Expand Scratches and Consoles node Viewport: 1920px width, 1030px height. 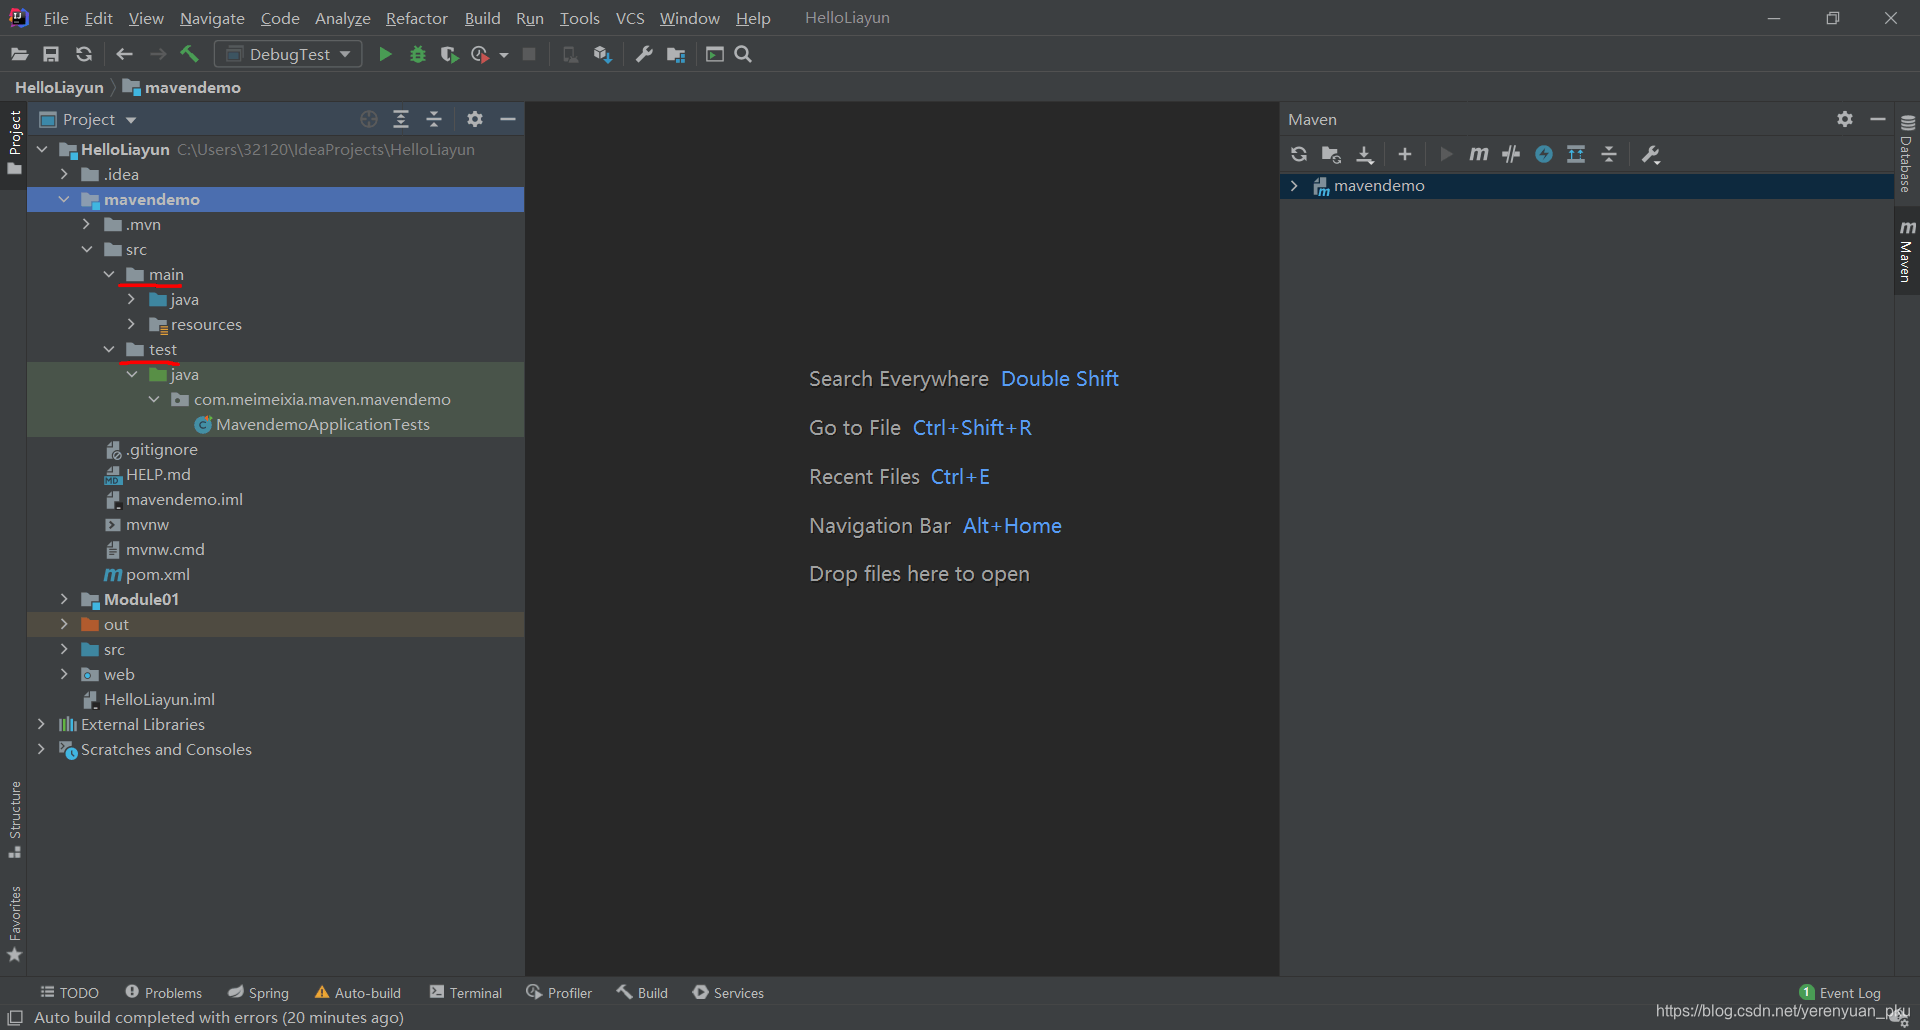coord(41,749)
